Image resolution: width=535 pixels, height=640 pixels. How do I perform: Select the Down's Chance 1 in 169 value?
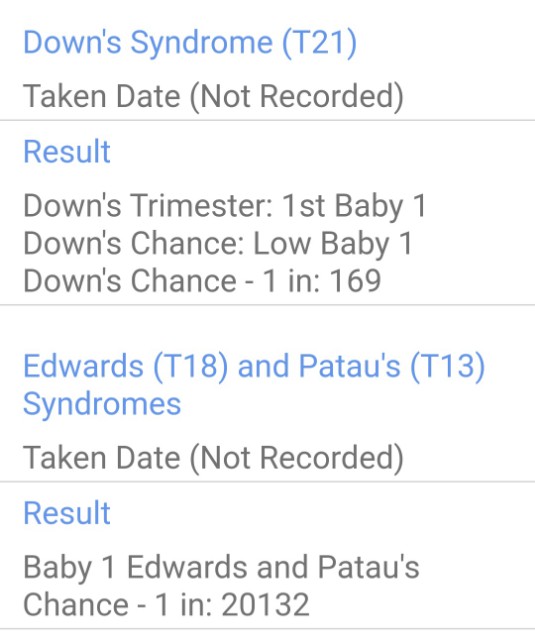202,281
